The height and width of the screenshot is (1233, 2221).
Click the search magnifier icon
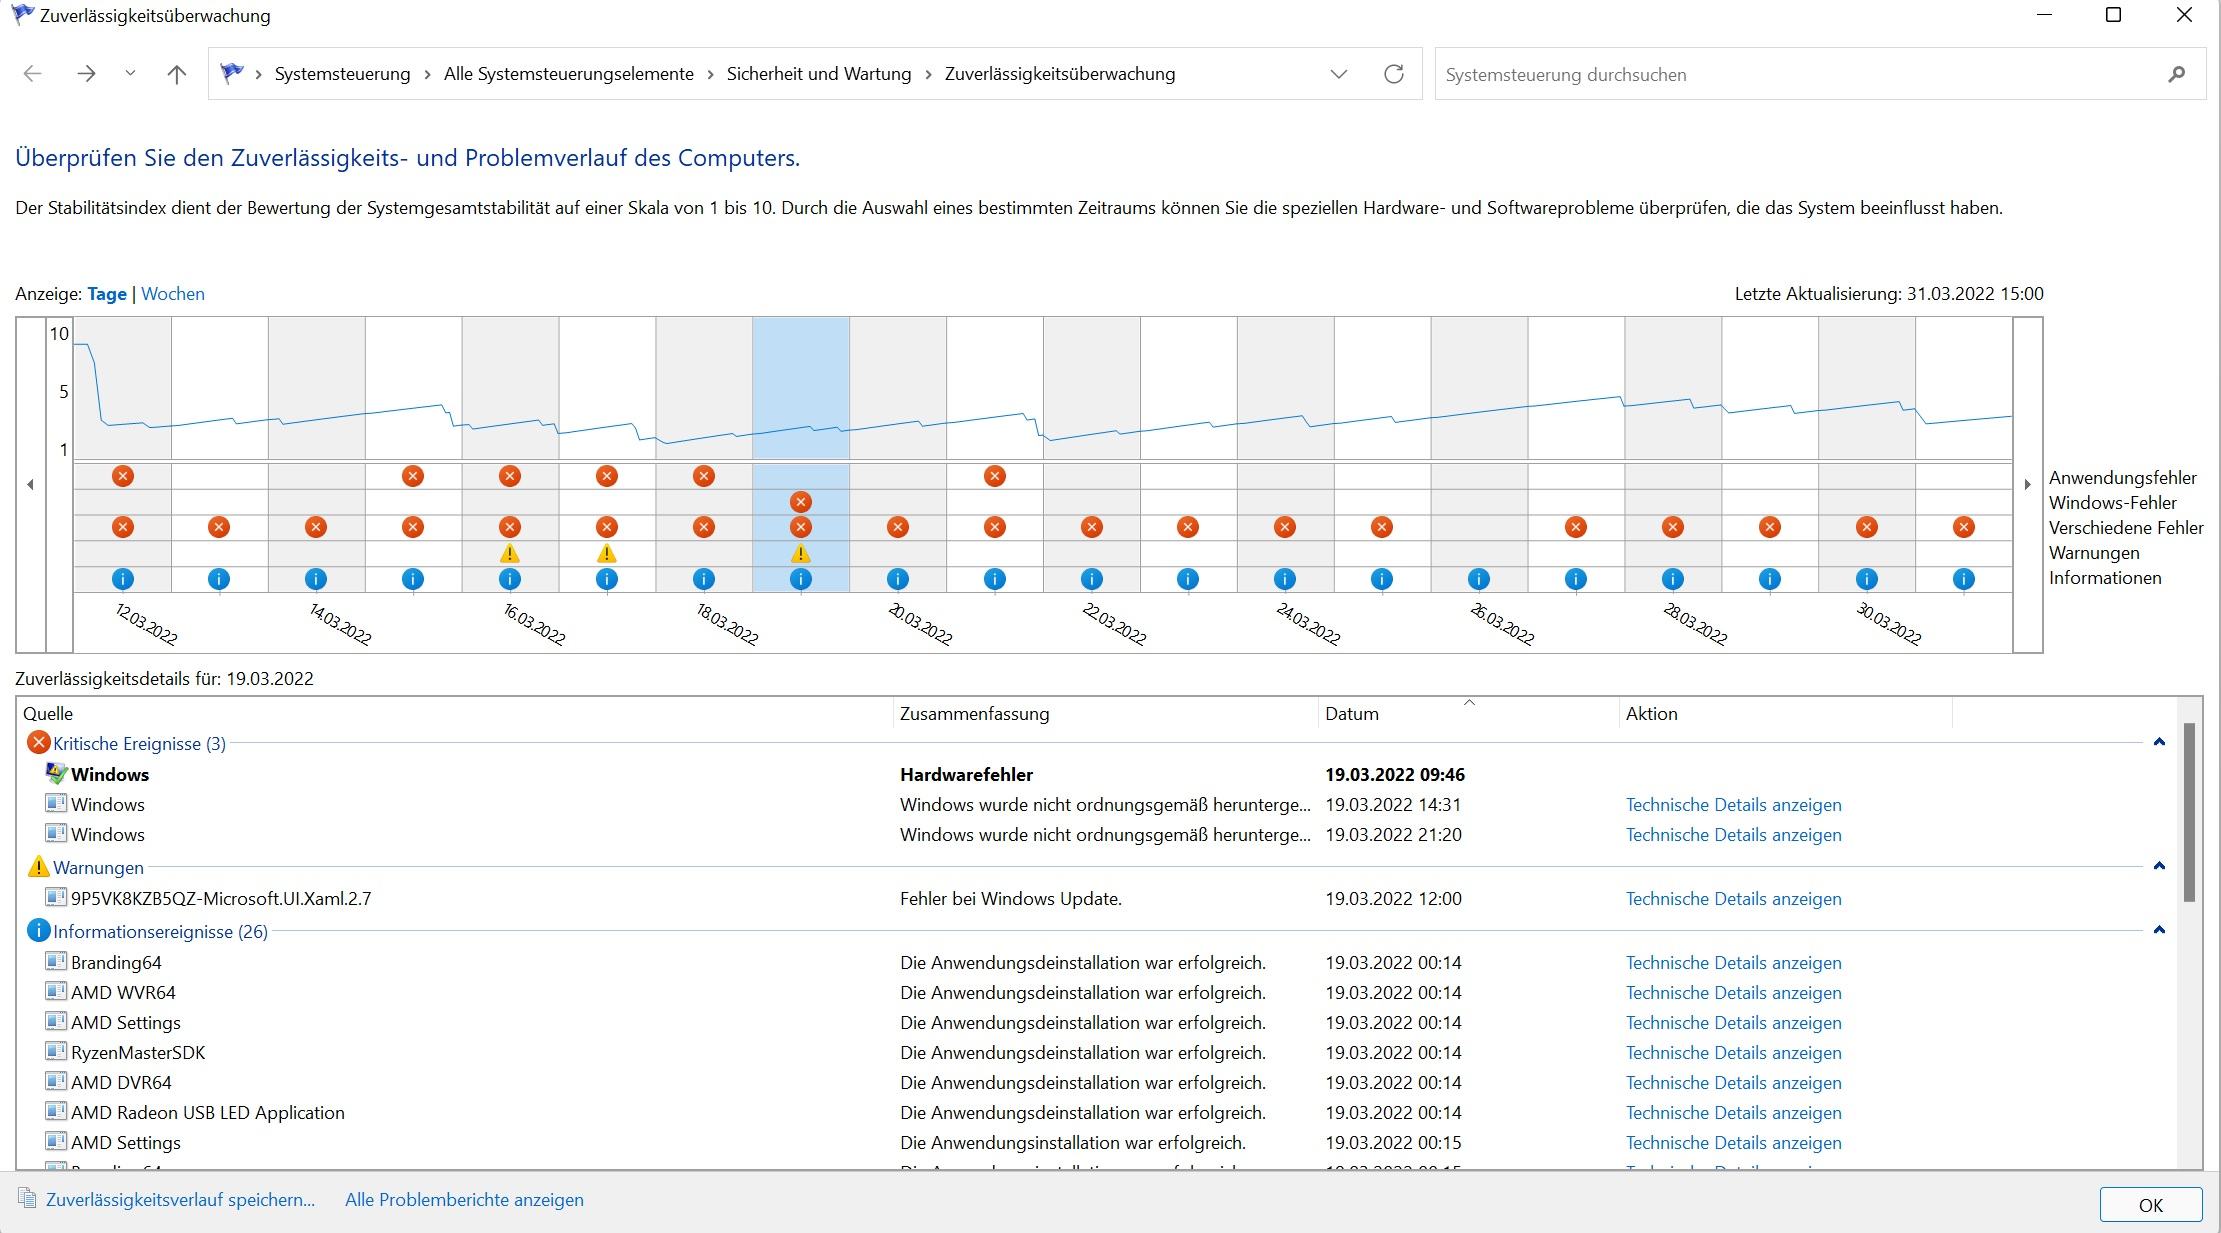click(2176, 74)
